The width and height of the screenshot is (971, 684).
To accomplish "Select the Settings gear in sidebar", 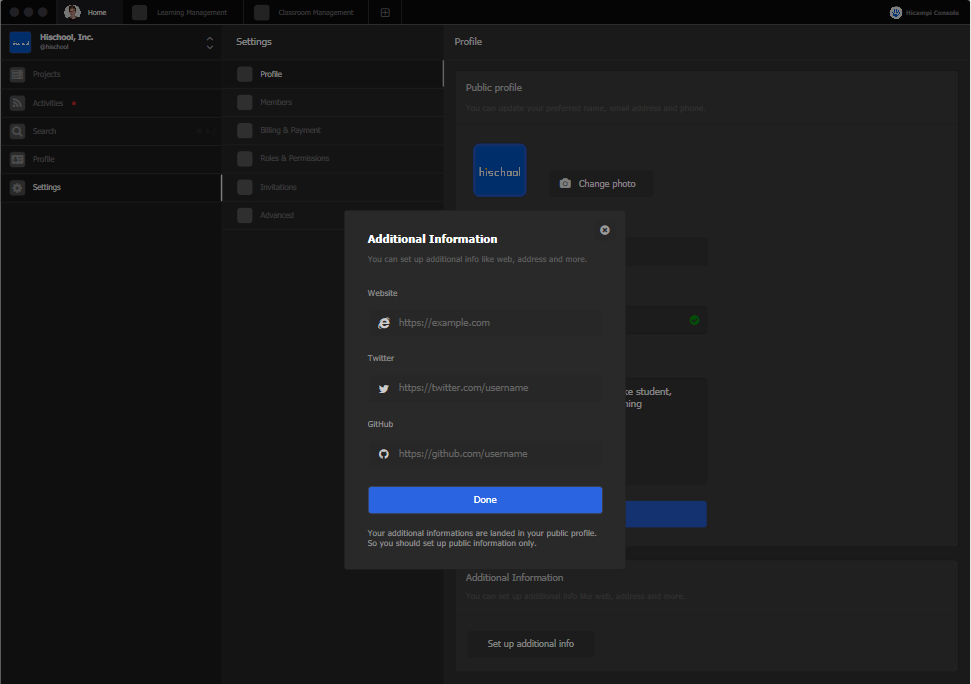I will coord(17,187).
